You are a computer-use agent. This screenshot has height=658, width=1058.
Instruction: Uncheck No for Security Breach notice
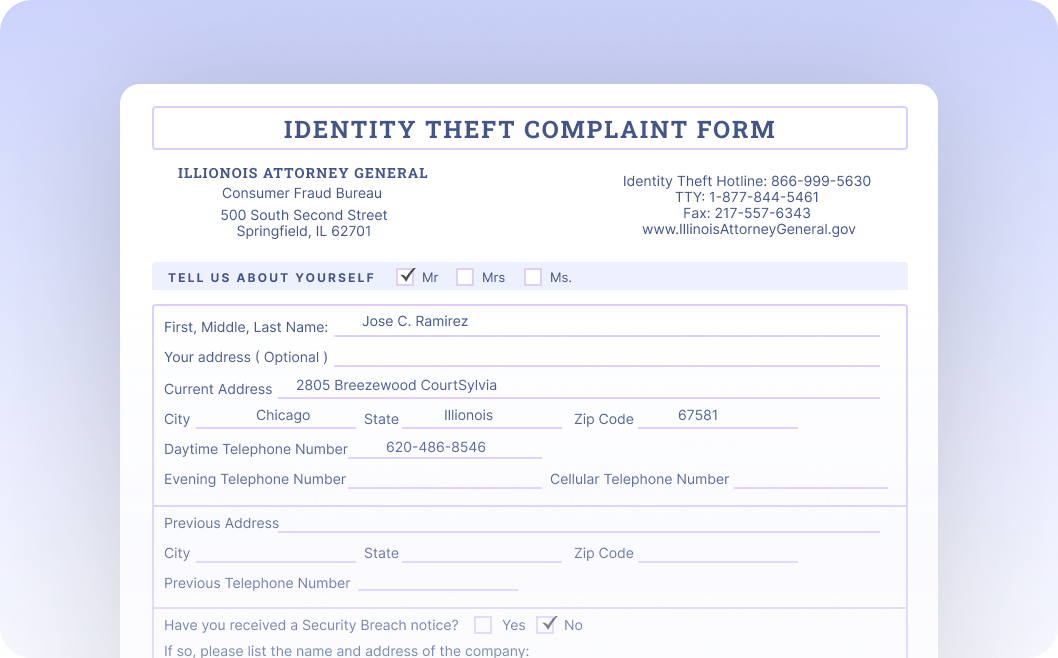(546, 625)
